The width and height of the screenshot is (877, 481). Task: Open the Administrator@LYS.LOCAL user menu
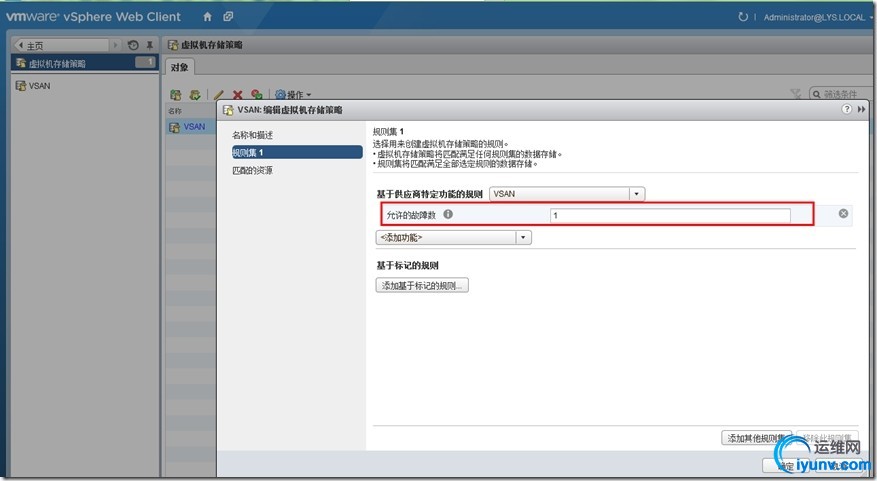[818, 17]
